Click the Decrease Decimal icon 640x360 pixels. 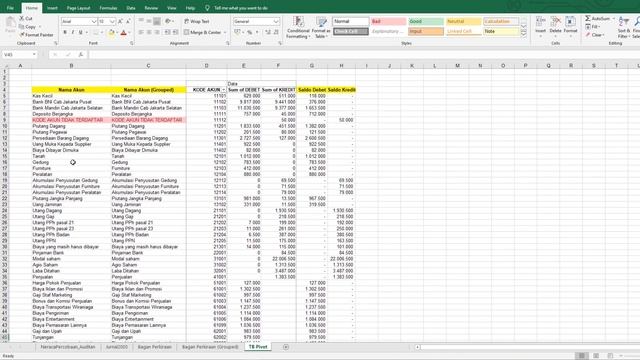pos(276,32)
